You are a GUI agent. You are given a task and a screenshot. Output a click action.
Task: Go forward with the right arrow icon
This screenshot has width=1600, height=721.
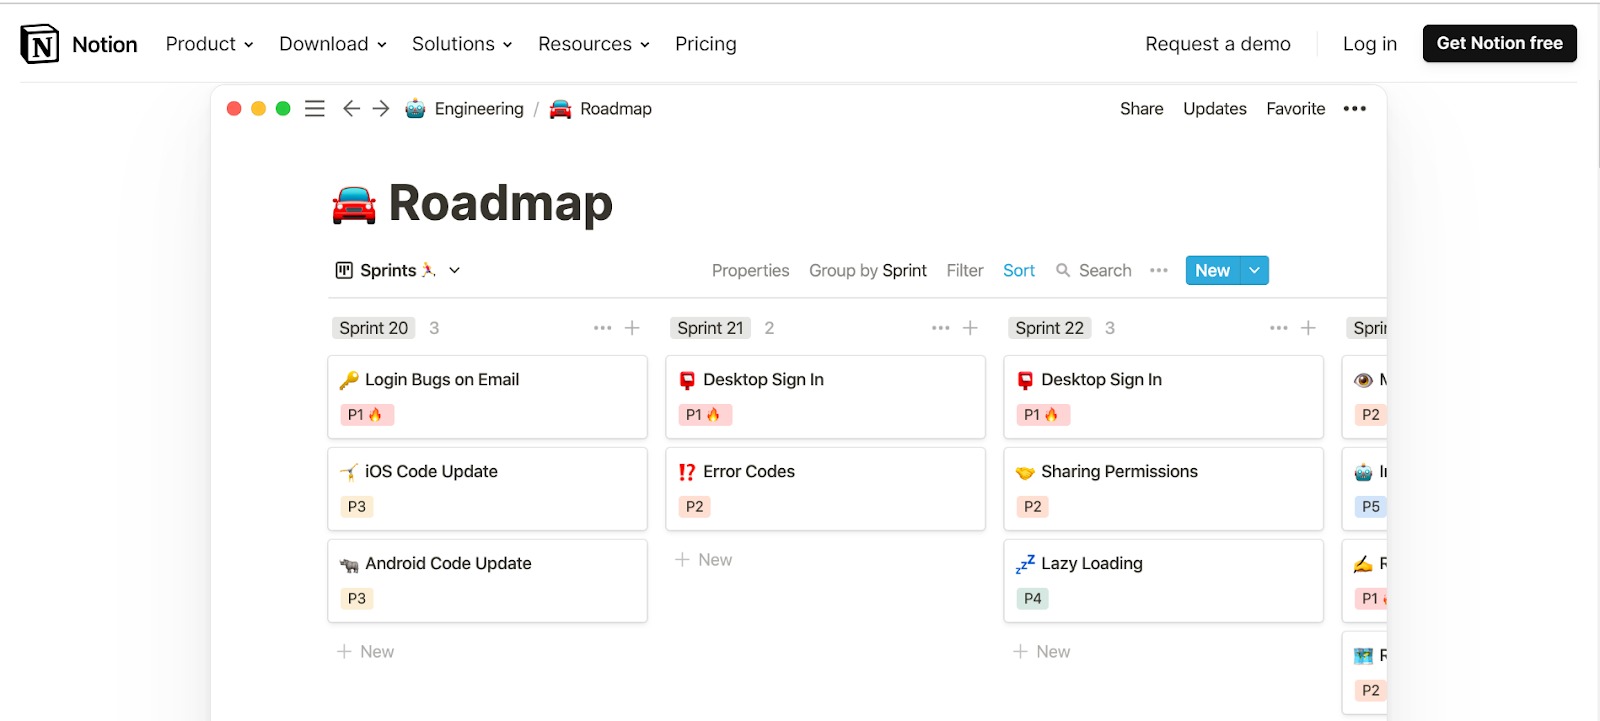coord(381,108)
